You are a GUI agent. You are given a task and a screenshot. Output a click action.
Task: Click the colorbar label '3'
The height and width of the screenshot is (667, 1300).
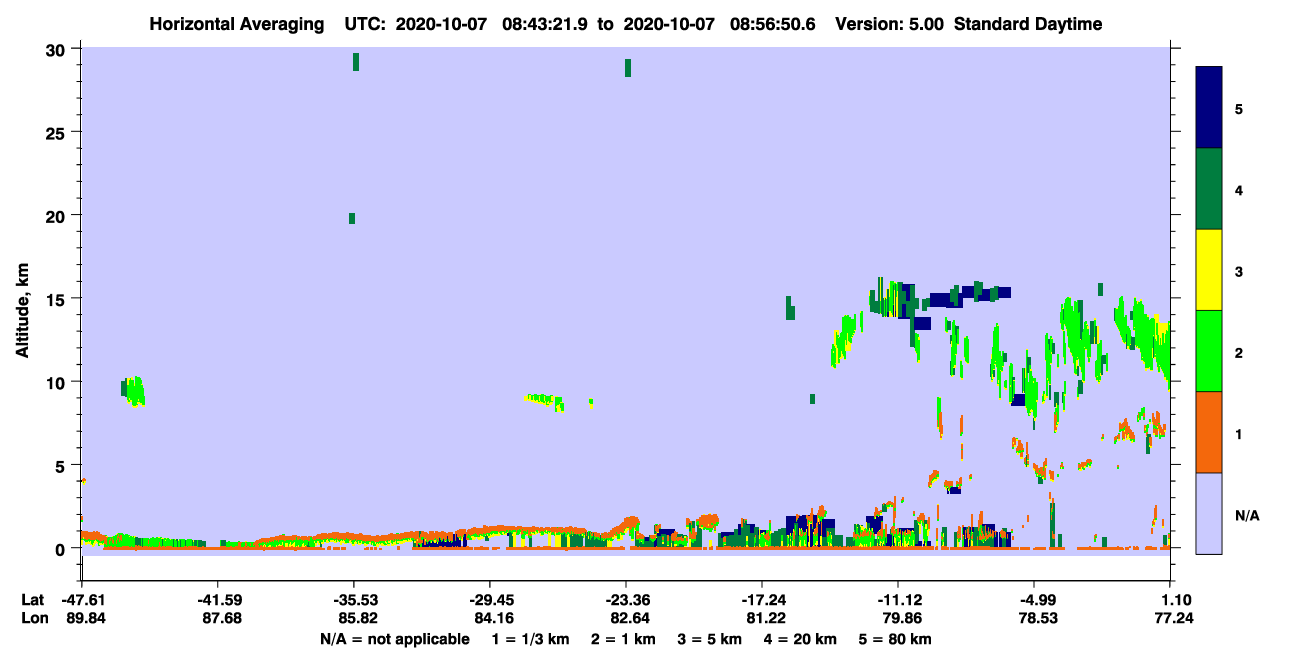(x=1239, y=270)
